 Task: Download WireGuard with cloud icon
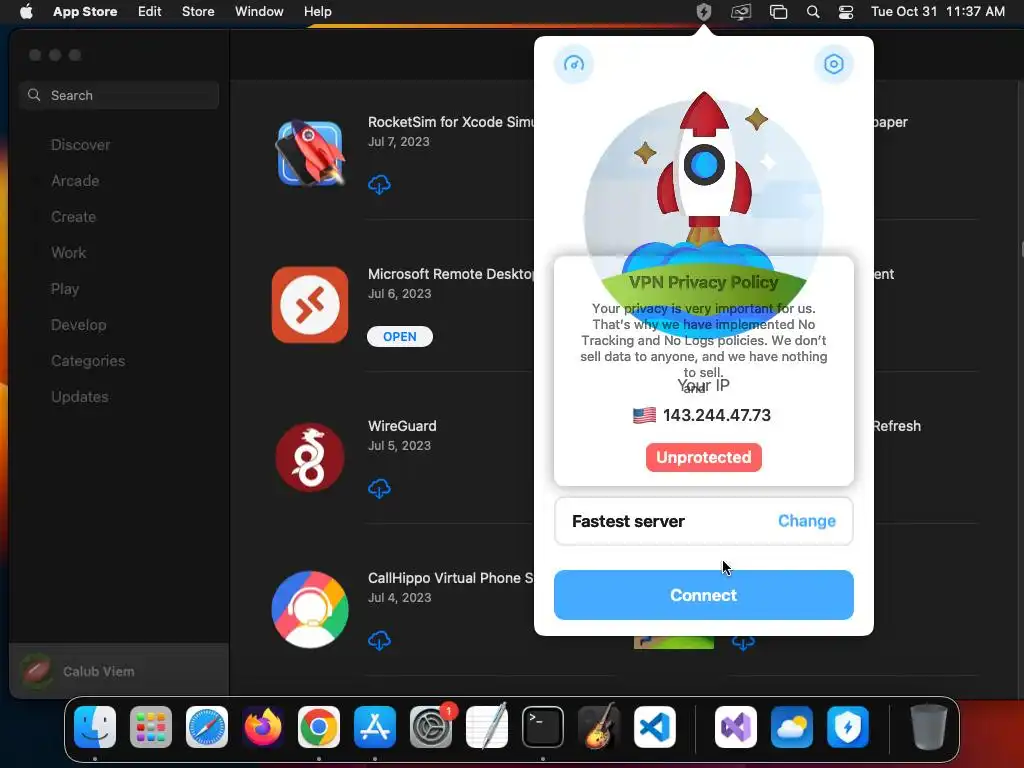pos(379,488)
